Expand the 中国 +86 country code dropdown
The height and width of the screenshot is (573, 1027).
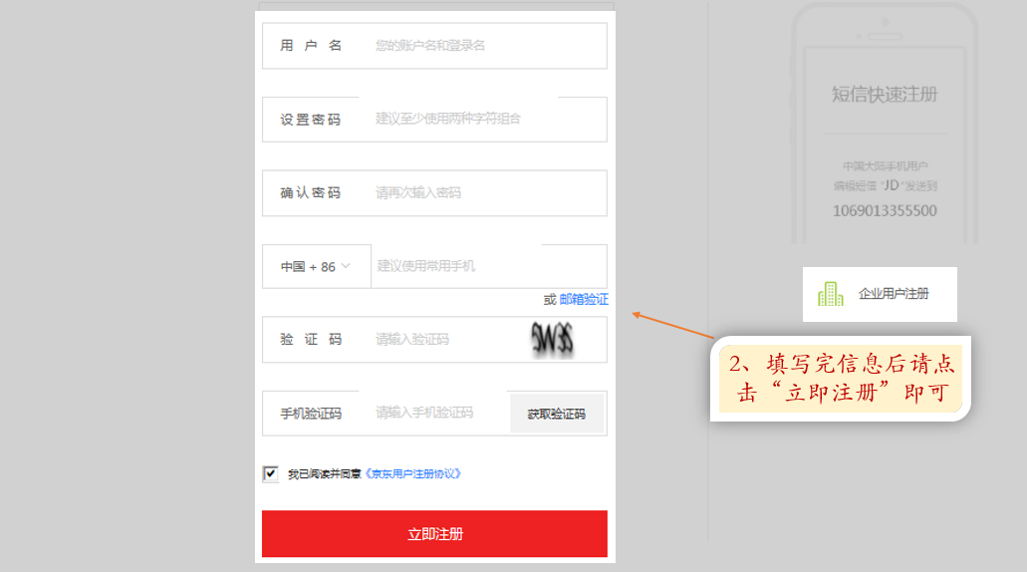pos(316,267)
